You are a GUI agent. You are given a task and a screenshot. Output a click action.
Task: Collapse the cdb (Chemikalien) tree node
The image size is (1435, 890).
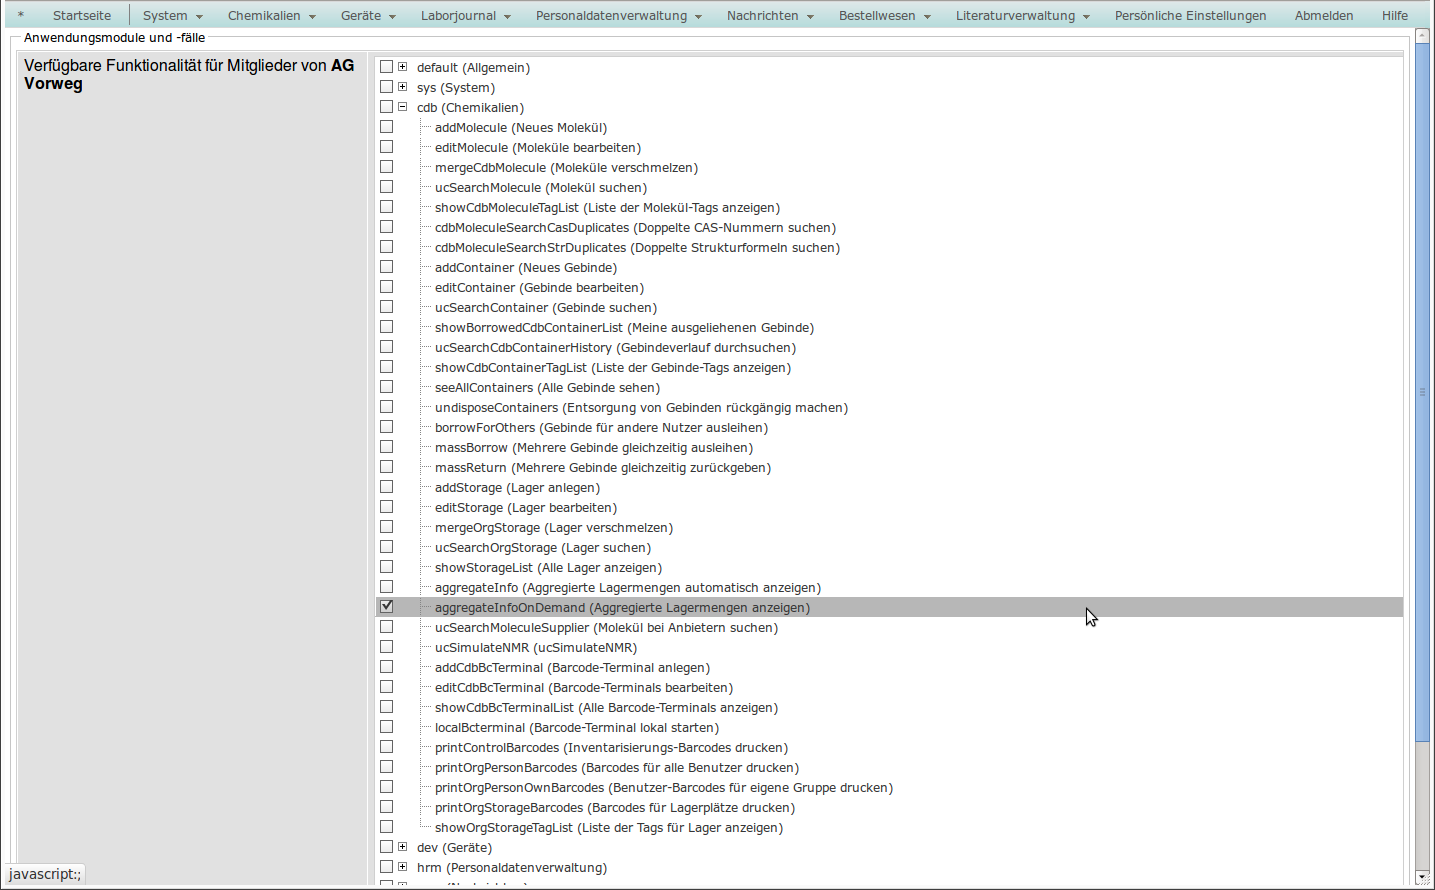[402, 107]
